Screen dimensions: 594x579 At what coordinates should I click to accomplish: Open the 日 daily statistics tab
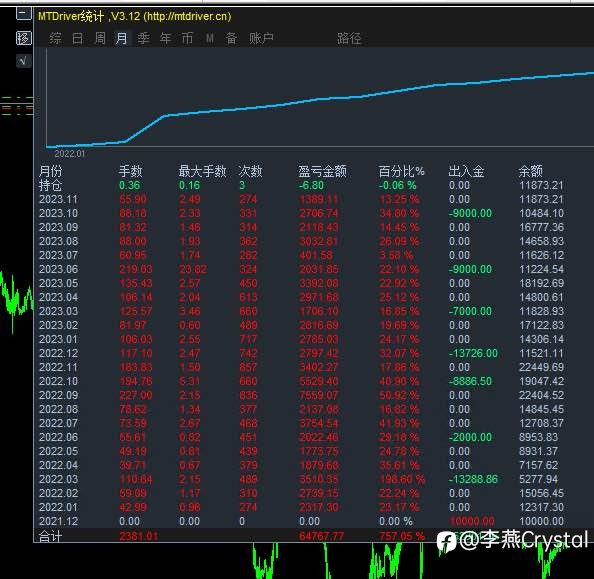click(77, 38)
